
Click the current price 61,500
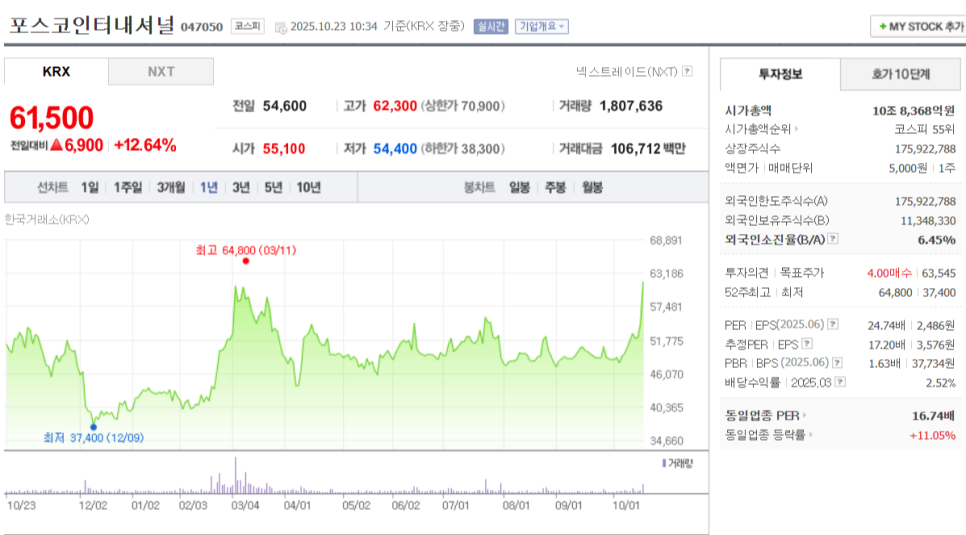(52, 118)
